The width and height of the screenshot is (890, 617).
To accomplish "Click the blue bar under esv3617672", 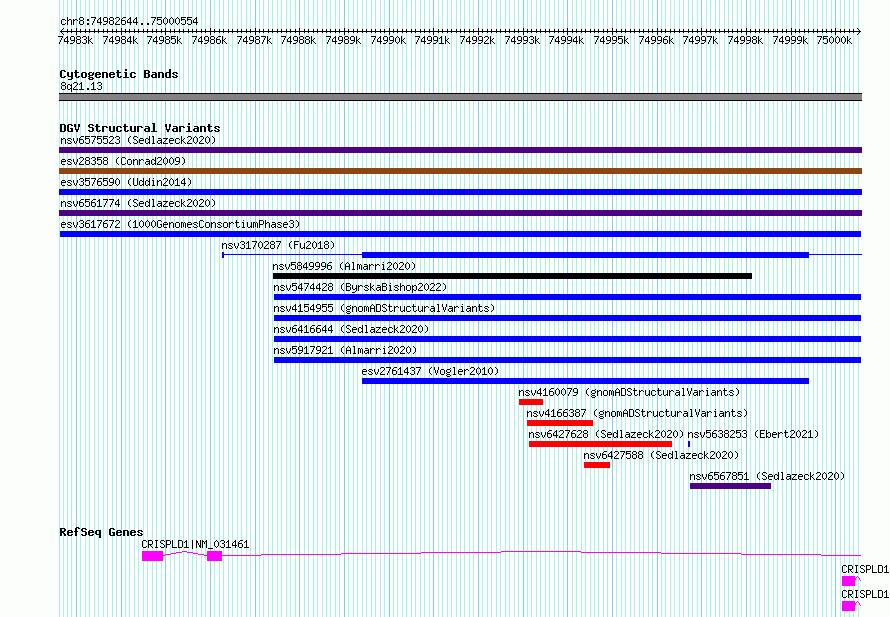I will point(460,234).
